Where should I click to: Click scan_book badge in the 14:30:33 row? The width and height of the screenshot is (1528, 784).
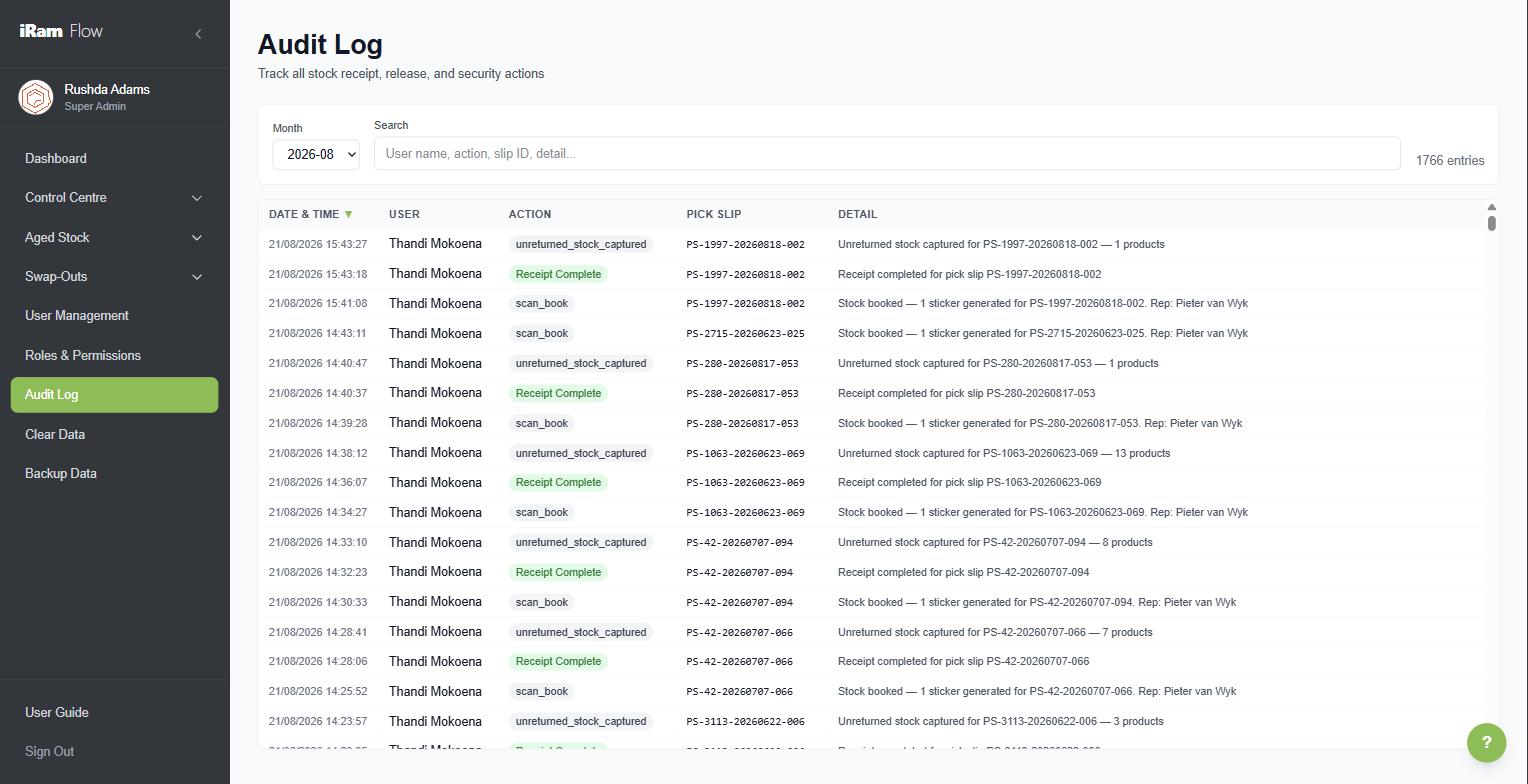[541, 602]
